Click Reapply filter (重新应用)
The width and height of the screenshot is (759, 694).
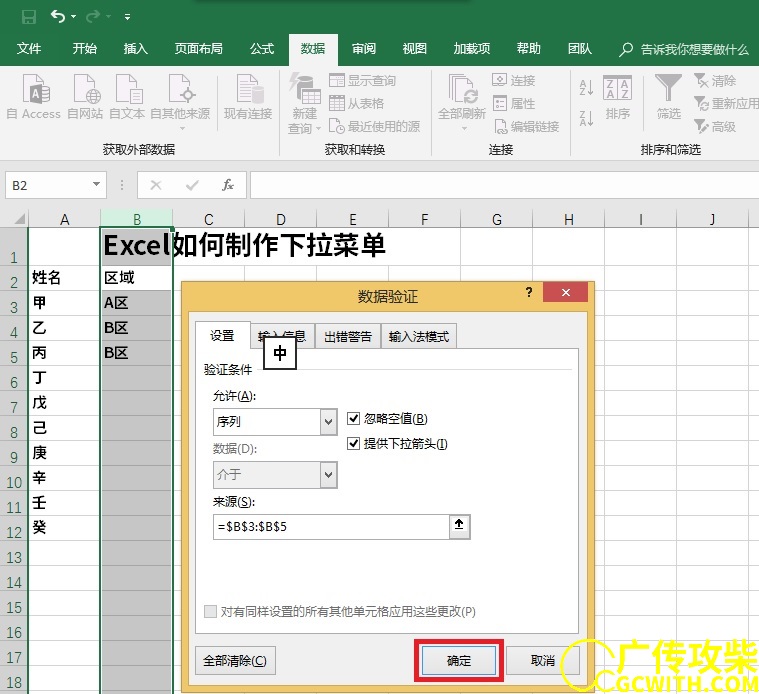pos(726,104)
